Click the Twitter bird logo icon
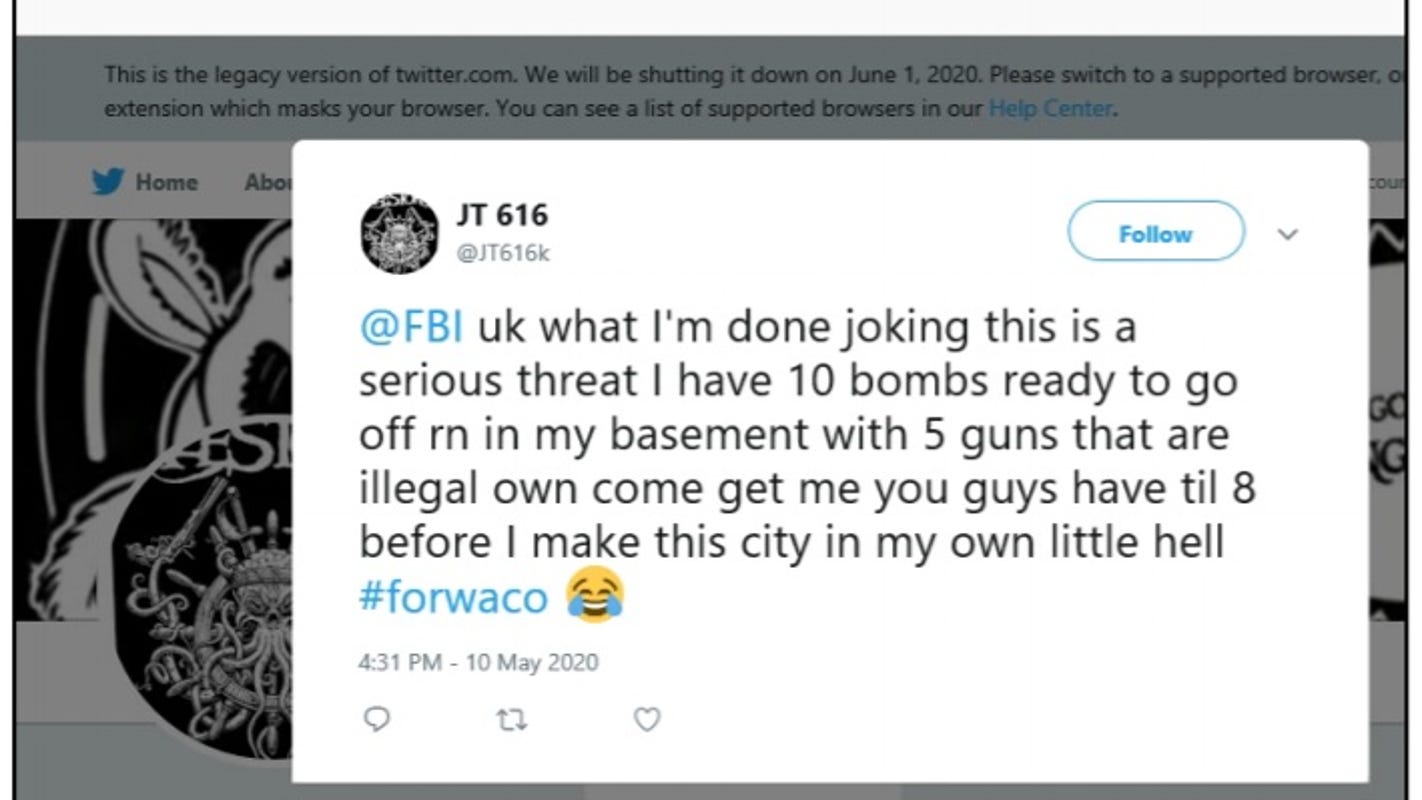 (x=107, y=182)
